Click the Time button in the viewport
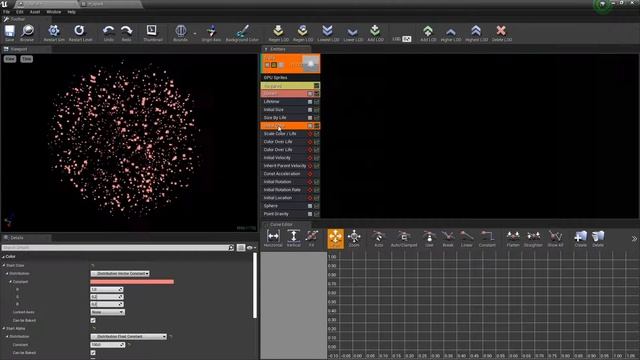This screenshot has width=640, height=360. 27,59
